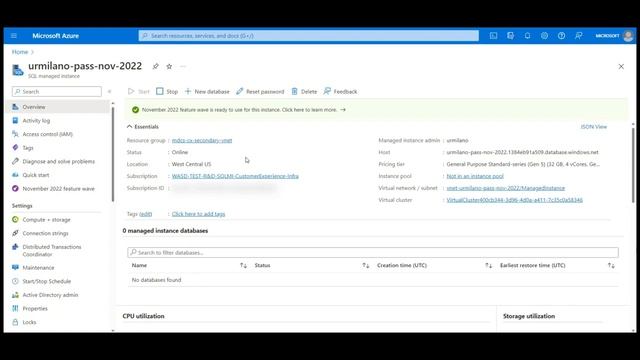
Task: Focus the global Azure search box
Action: tap(309, 36)
